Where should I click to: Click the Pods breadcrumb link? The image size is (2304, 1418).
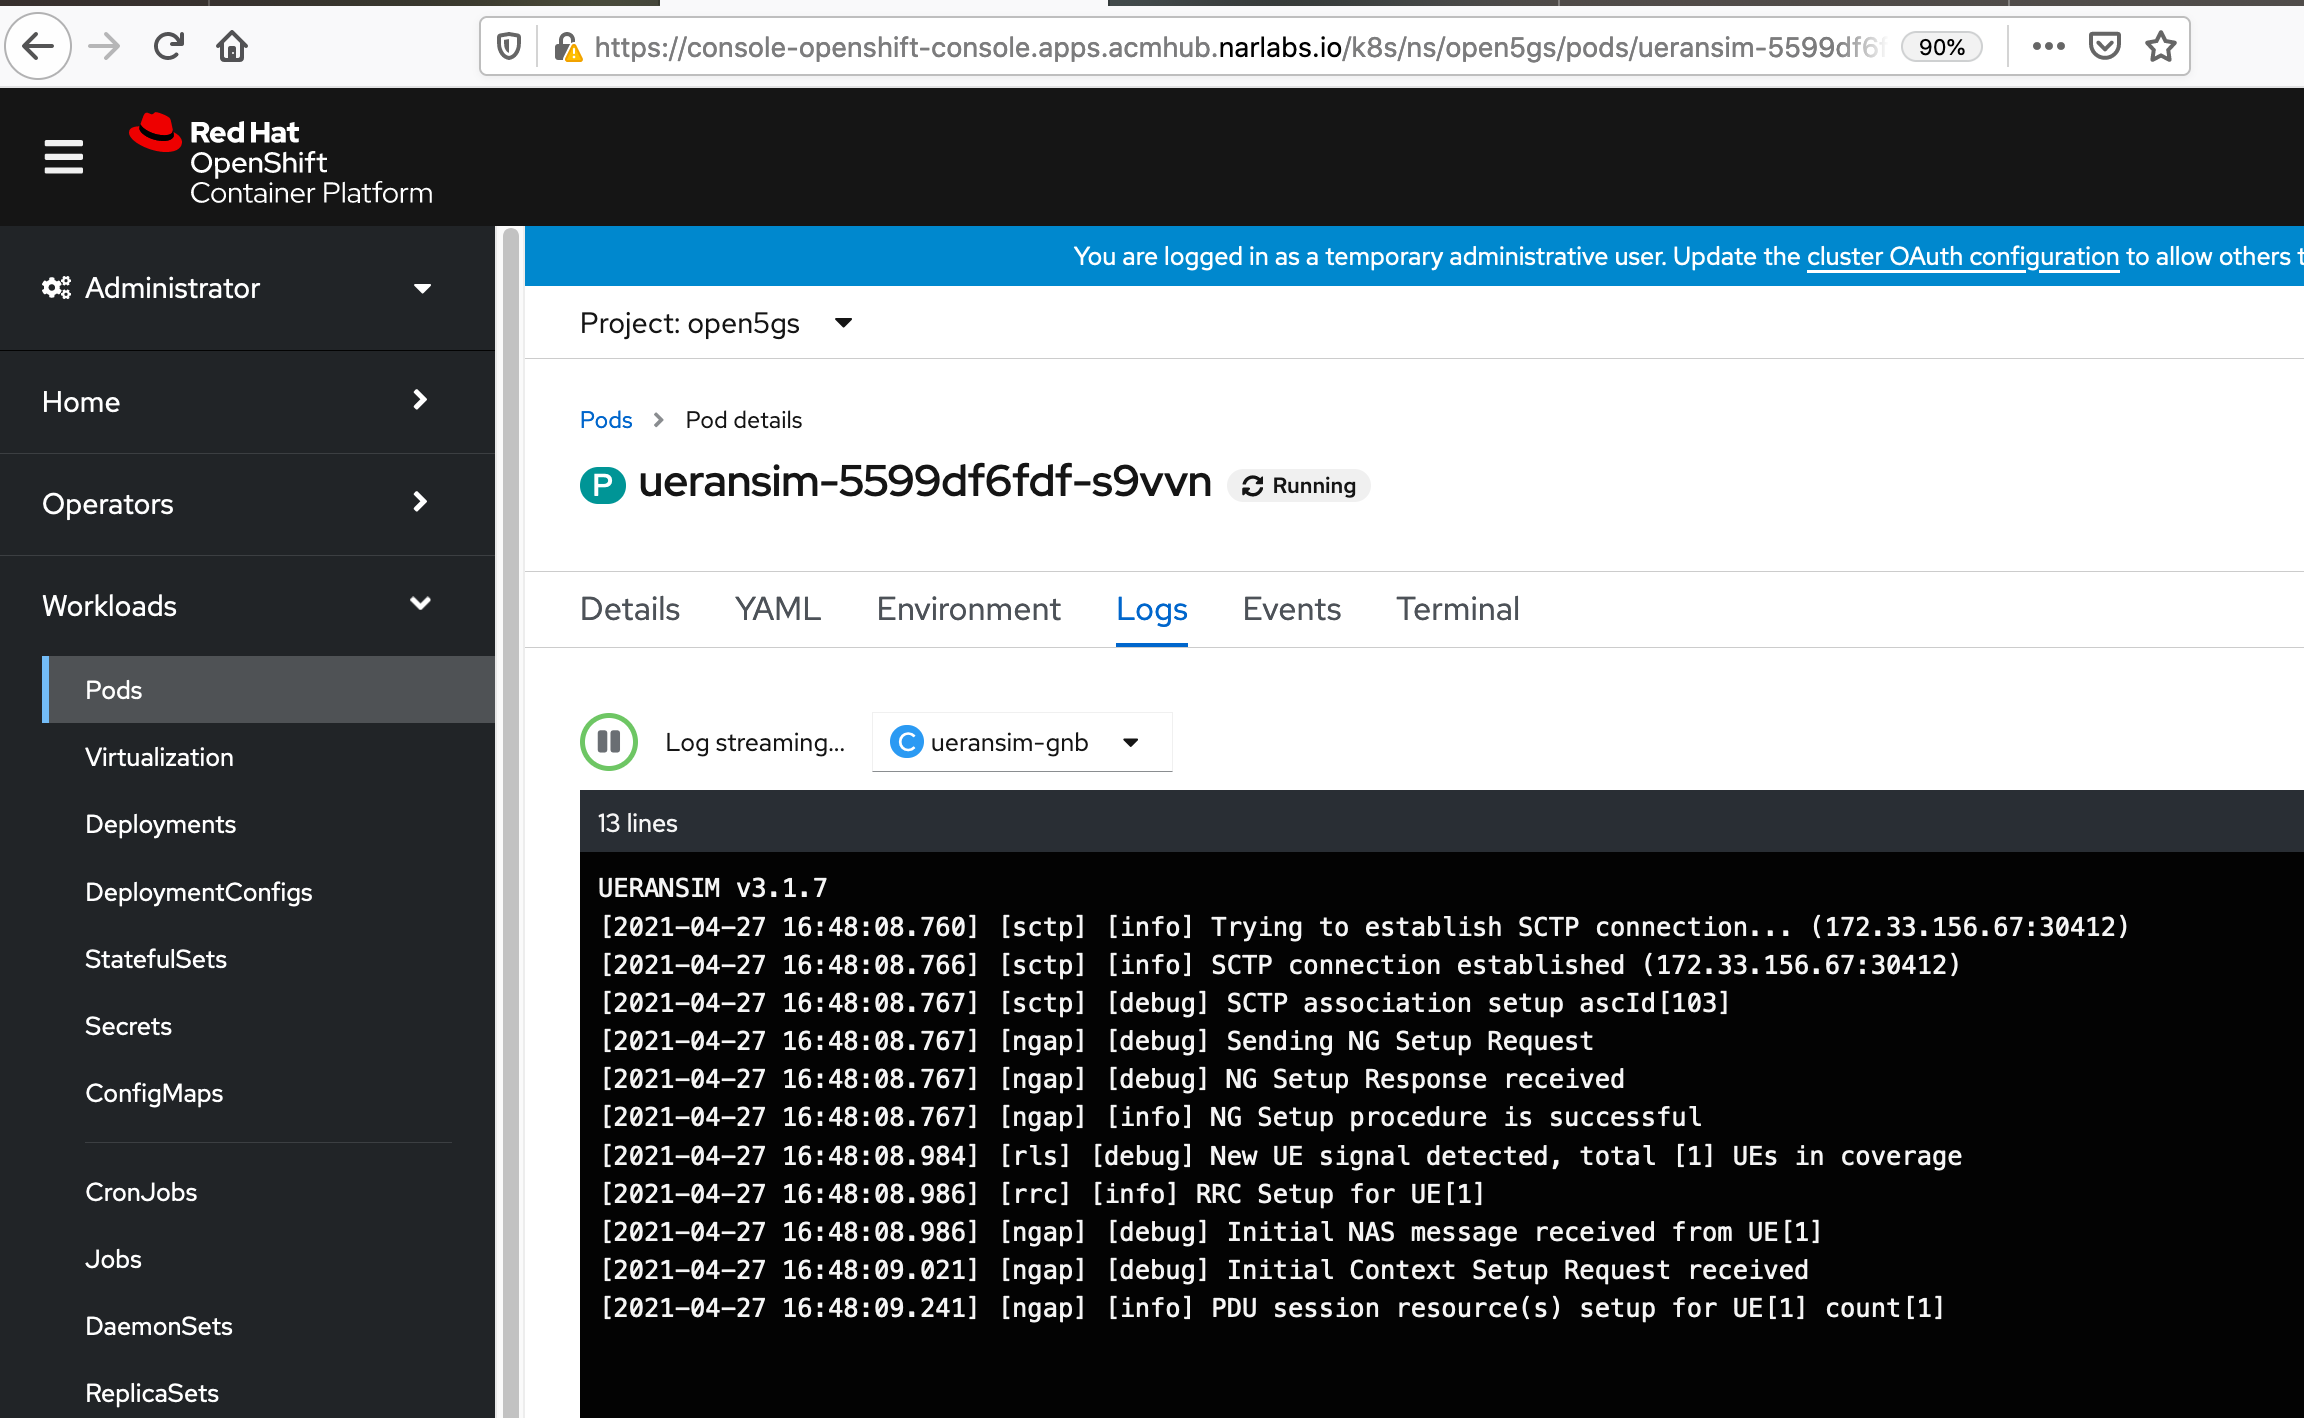click(x=606, y=420)
